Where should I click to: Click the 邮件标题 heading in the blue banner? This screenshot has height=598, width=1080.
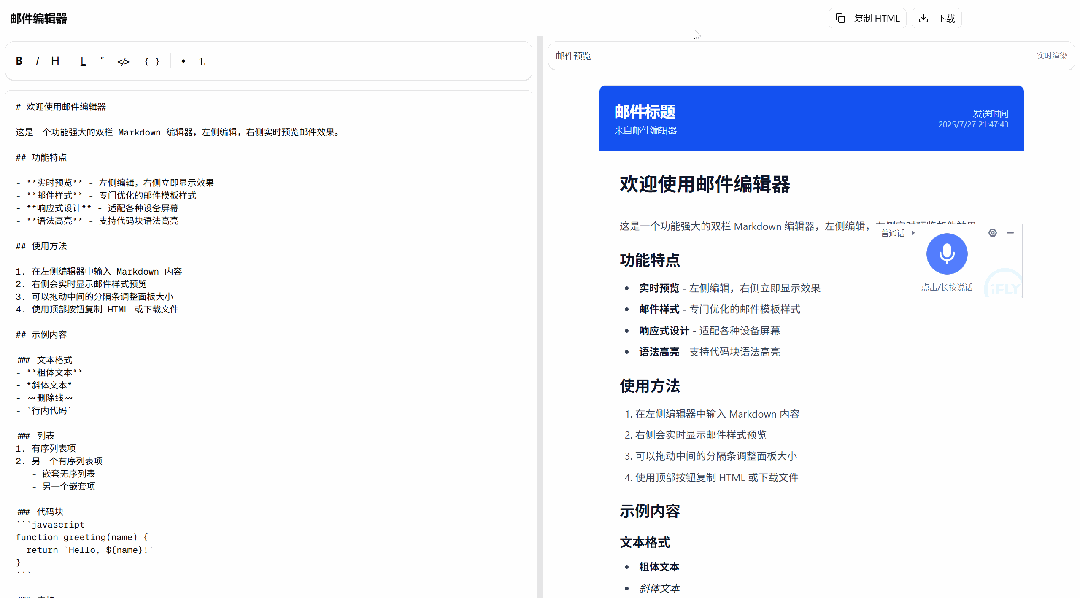click(x=645, y=112)
